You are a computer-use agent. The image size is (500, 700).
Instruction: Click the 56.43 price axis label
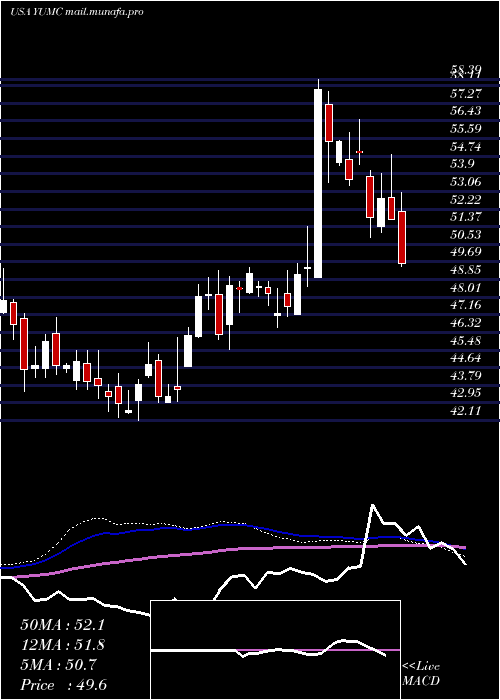tap(465, 111)
